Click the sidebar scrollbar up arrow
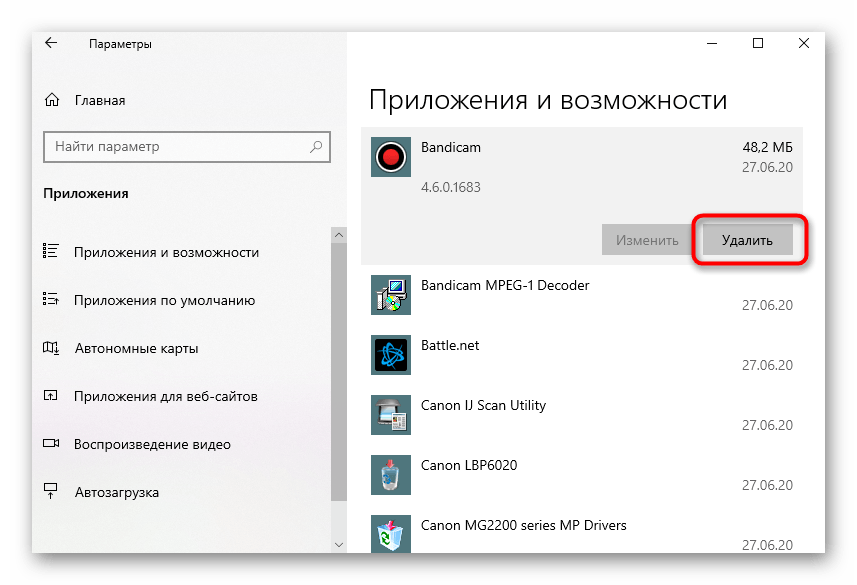This screenshot has height=585, width=857. point(339,235)
